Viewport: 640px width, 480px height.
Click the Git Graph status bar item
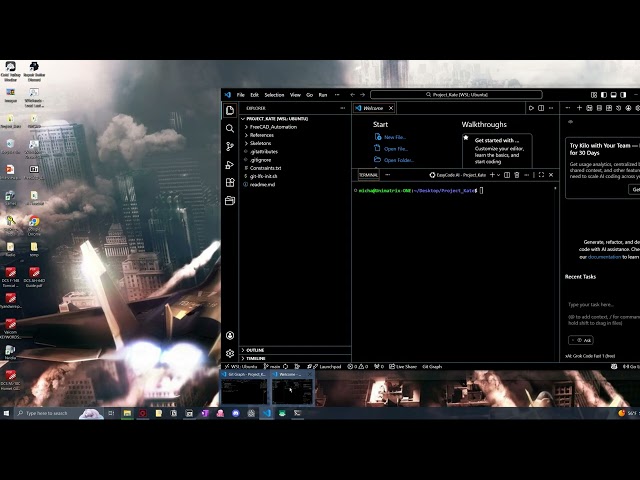tap(432, 367)
